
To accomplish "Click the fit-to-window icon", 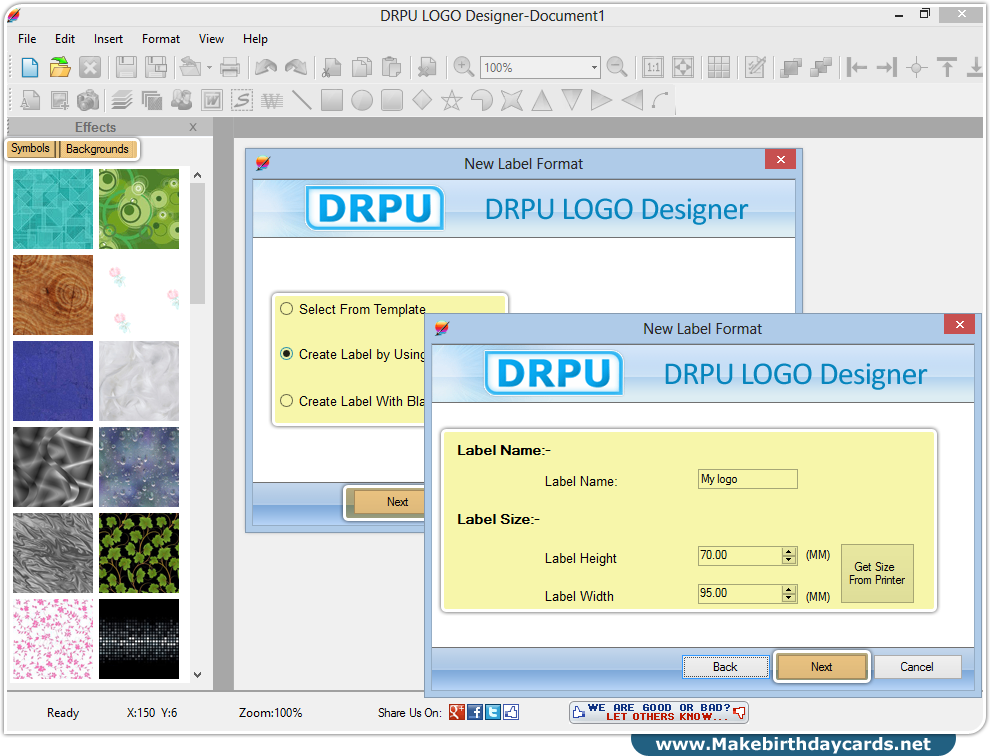I will coord(683,67).
